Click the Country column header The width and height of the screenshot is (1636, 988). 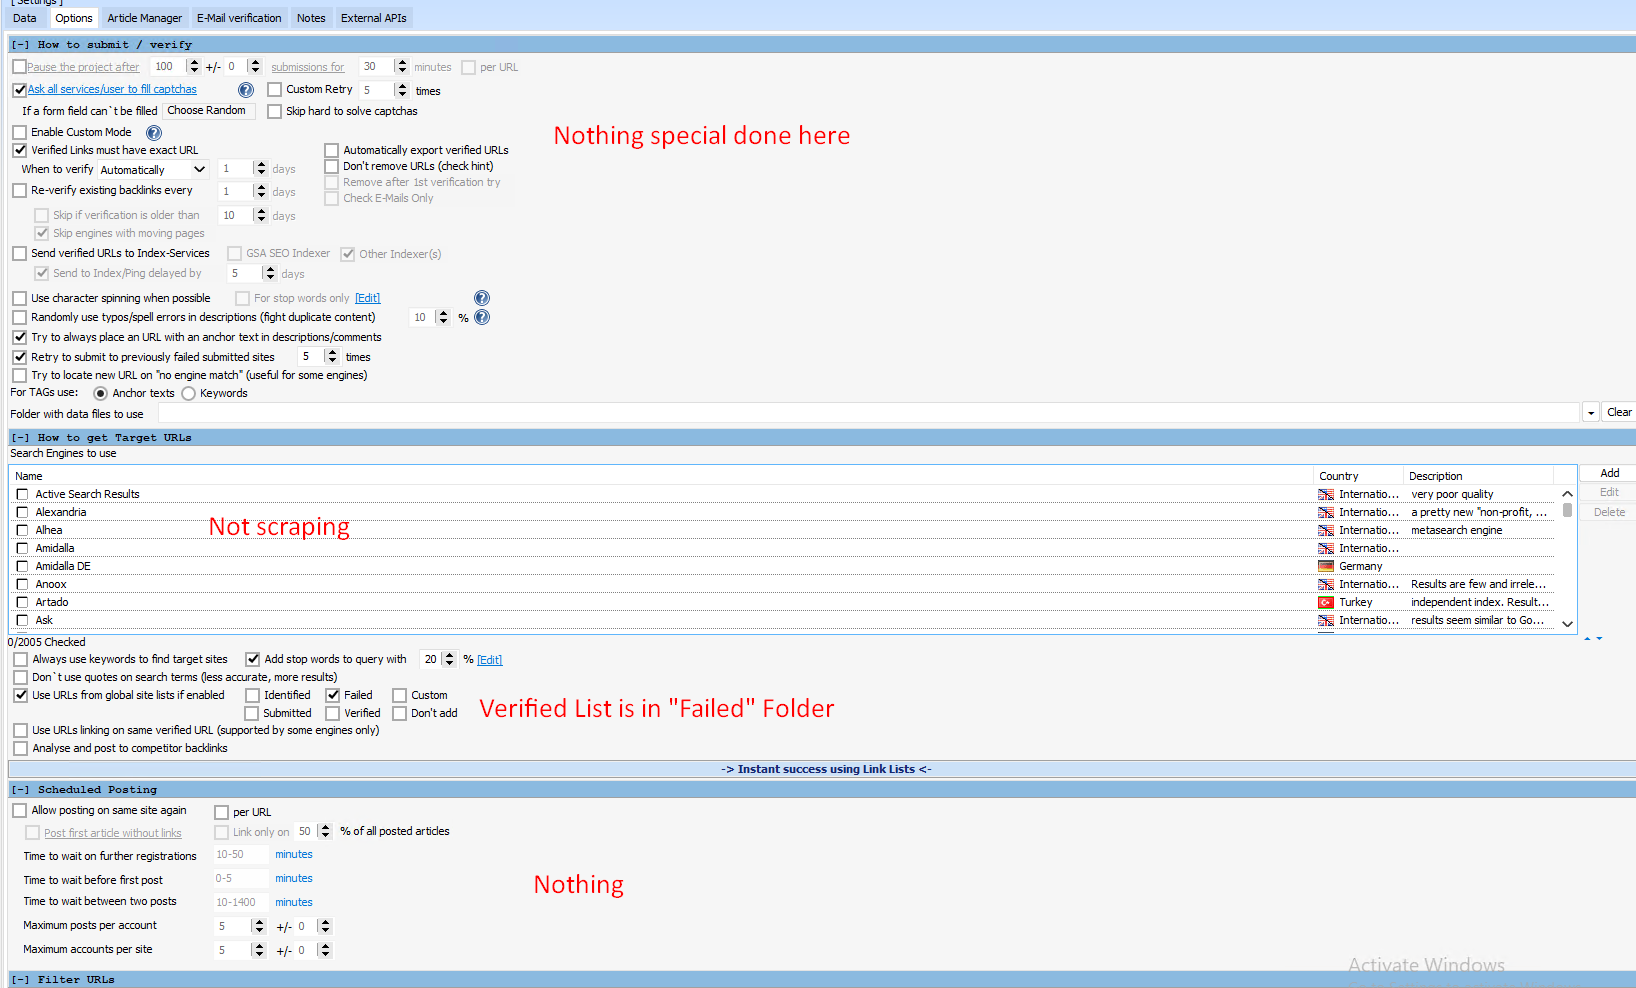(x=1358, y=476)
